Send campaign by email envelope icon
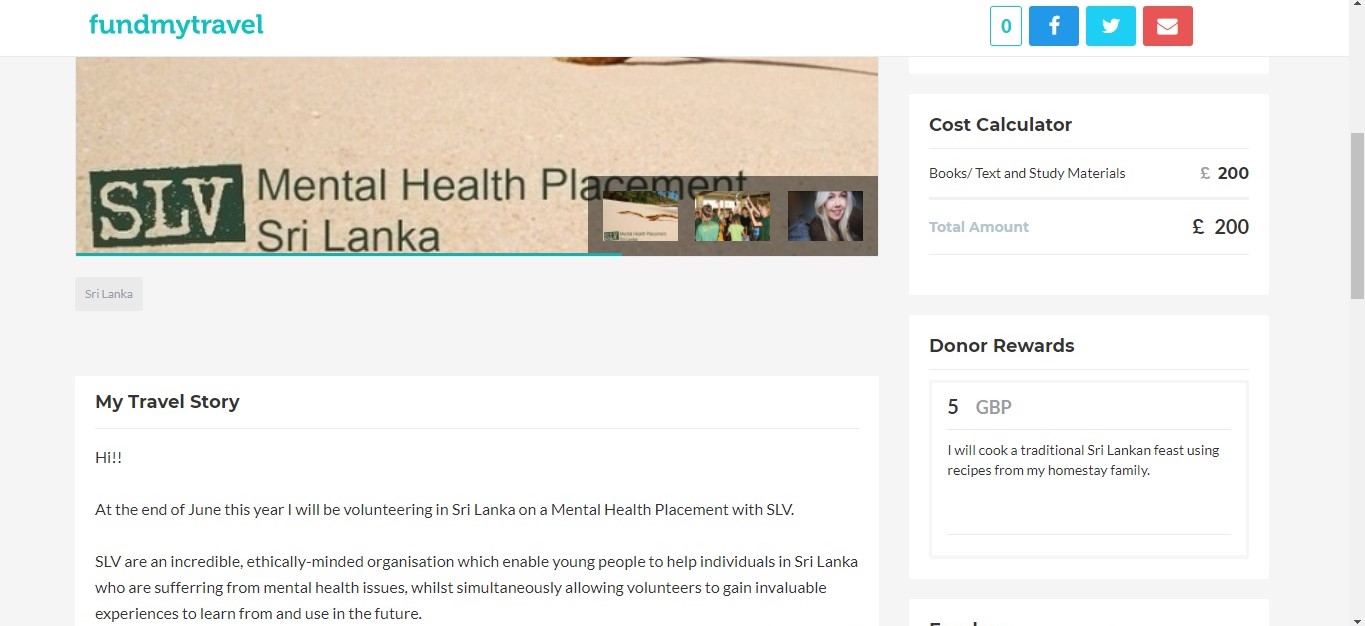1365x626 pixels. click(x=1167, y=26)
